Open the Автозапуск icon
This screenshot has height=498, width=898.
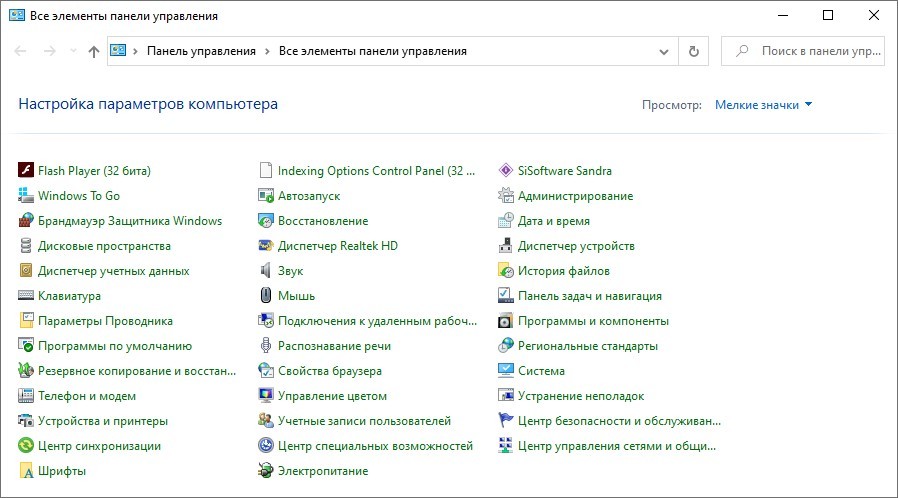pos(266,195)
